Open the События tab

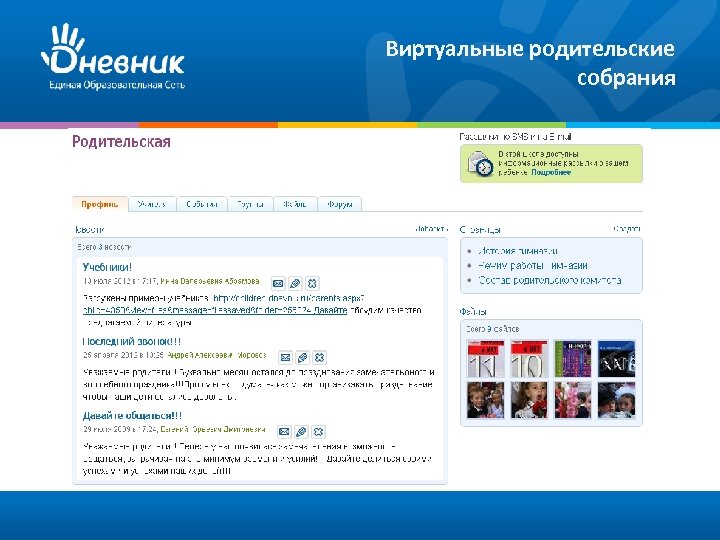[202, 204]
